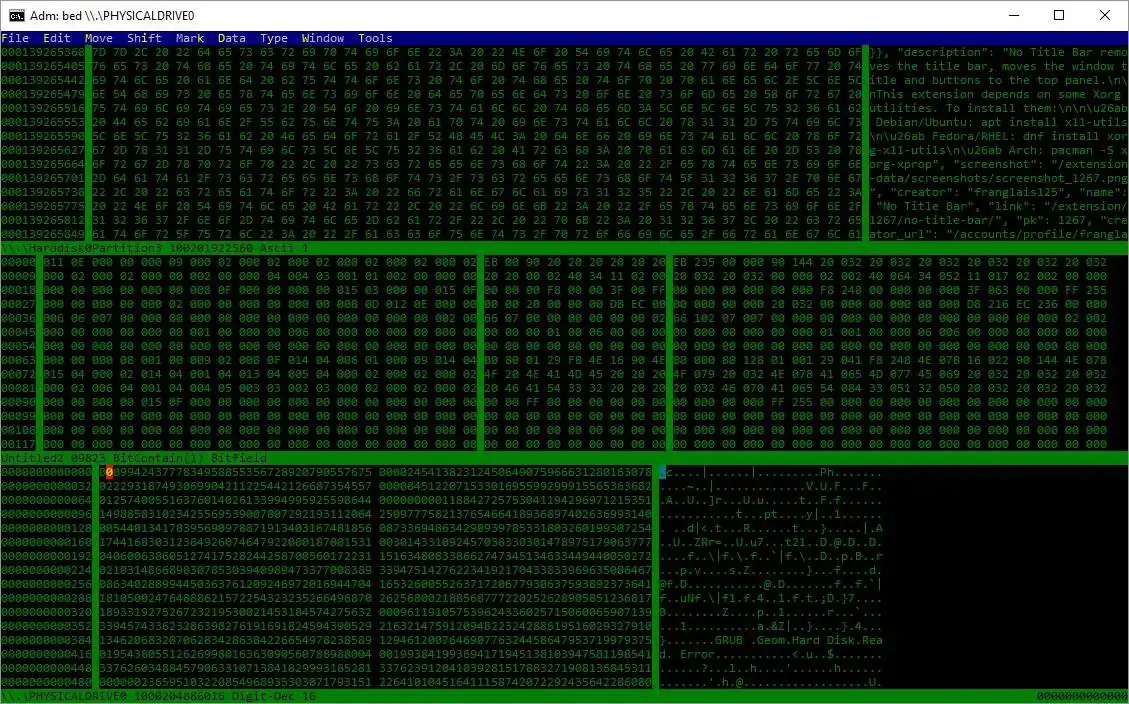
Task: Click the "1267/no-title-bar/" ASCII text
Action: (931, 220)
